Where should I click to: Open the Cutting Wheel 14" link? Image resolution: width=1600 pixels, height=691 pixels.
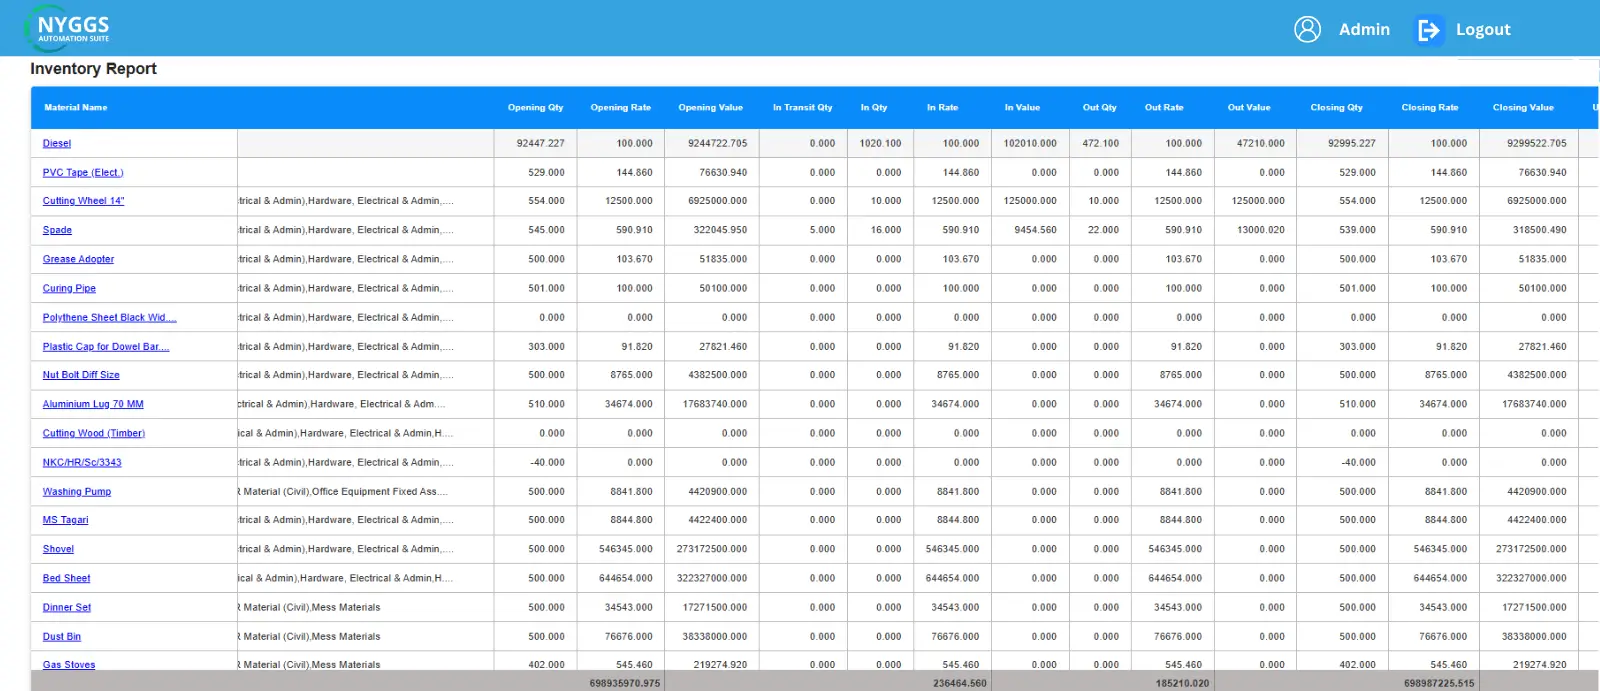tap(84, 201)
